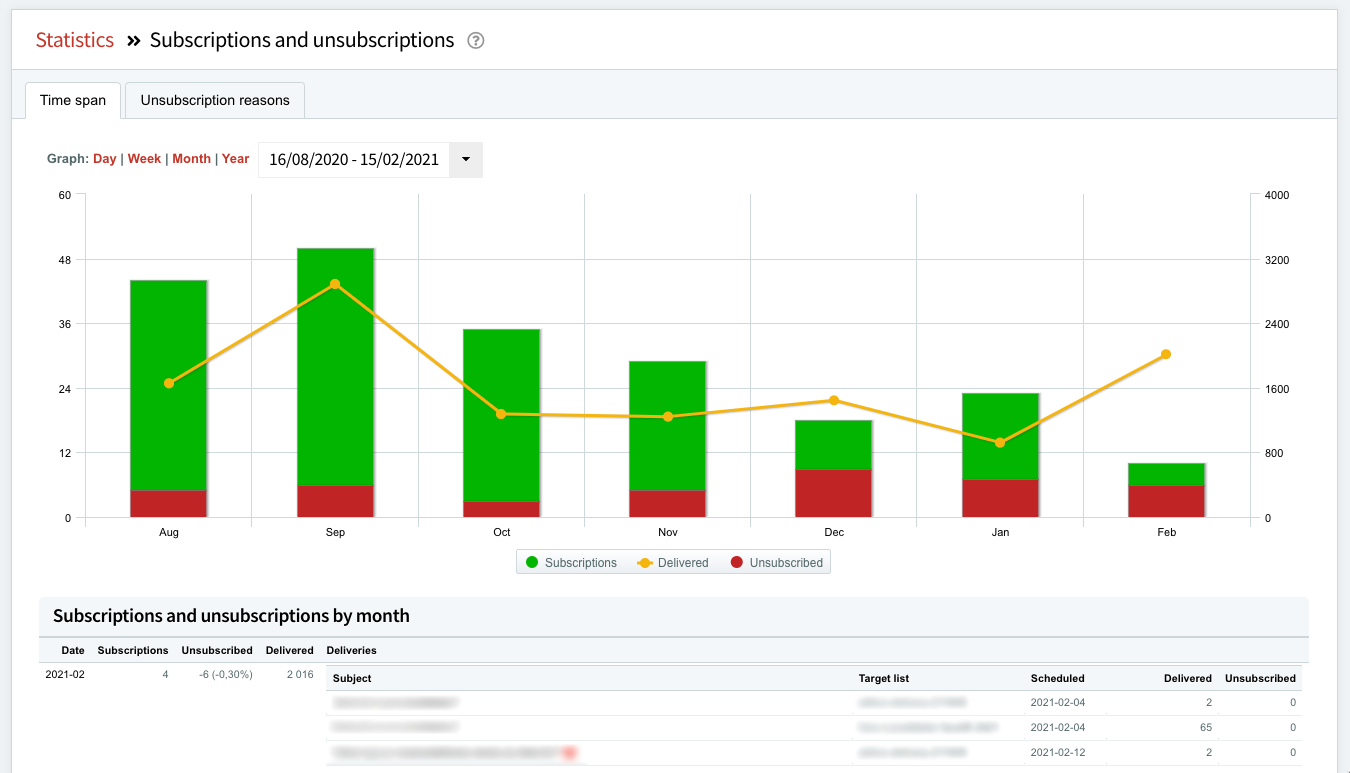Click the February point on the Delivered line
1350x773 pixels.
tap(1166, 354)
